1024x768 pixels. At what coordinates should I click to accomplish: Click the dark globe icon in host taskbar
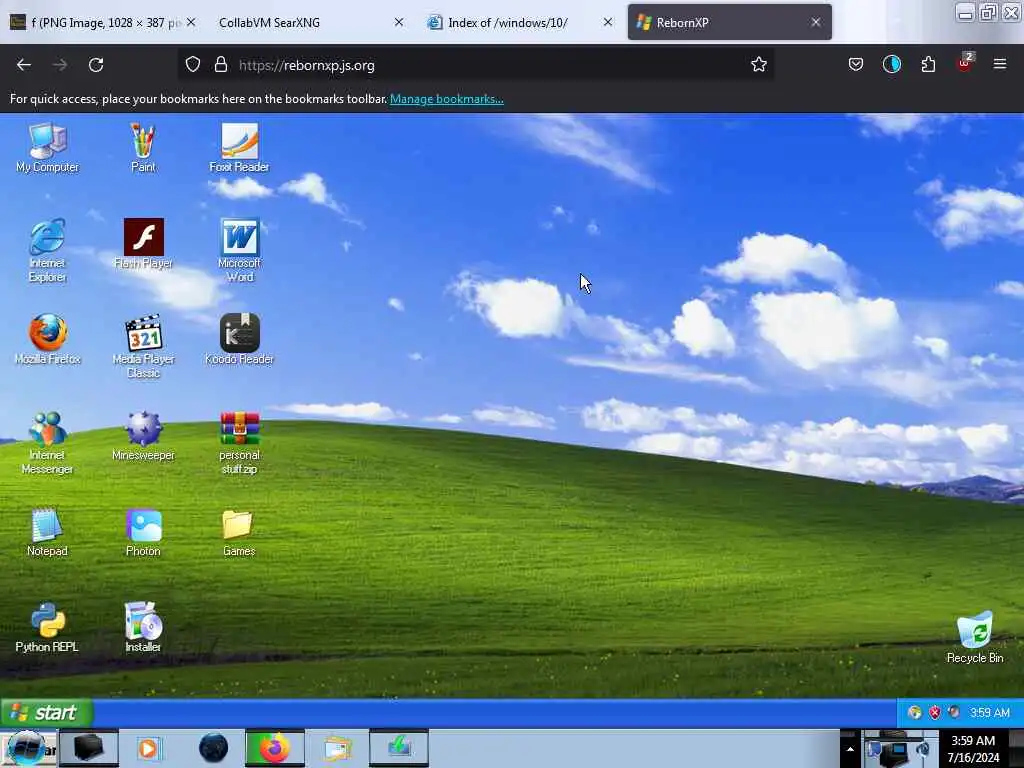tap(213, 748)
